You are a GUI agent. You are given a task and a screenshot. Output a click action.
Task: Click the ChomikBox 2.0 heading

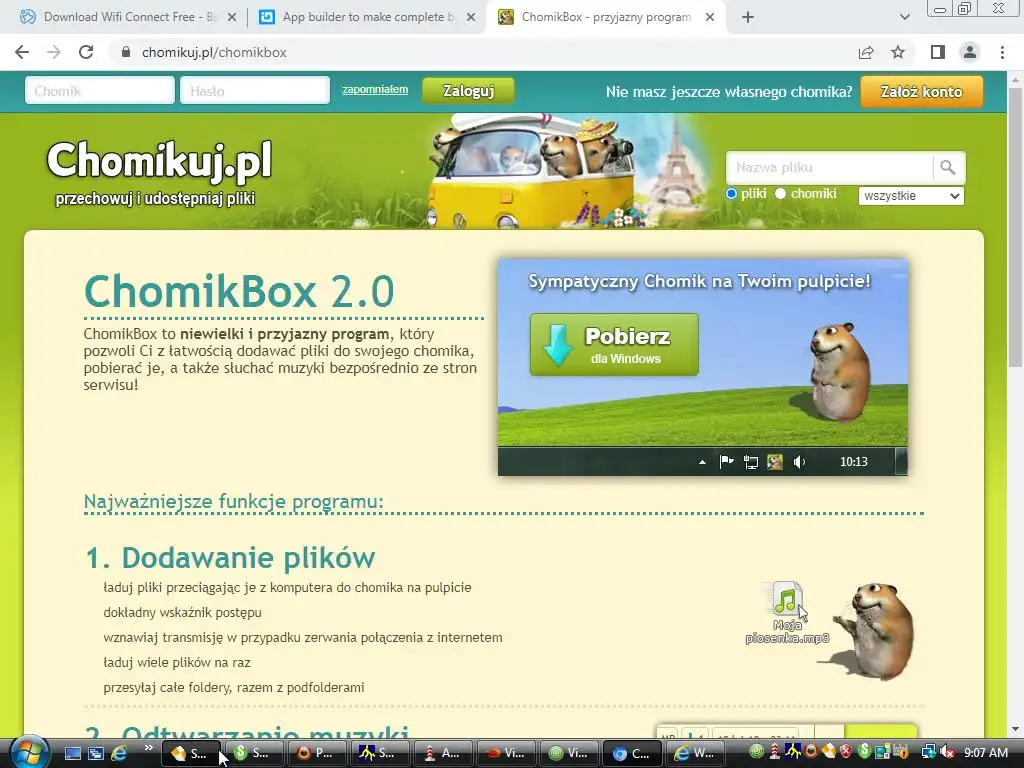point(239,291)
